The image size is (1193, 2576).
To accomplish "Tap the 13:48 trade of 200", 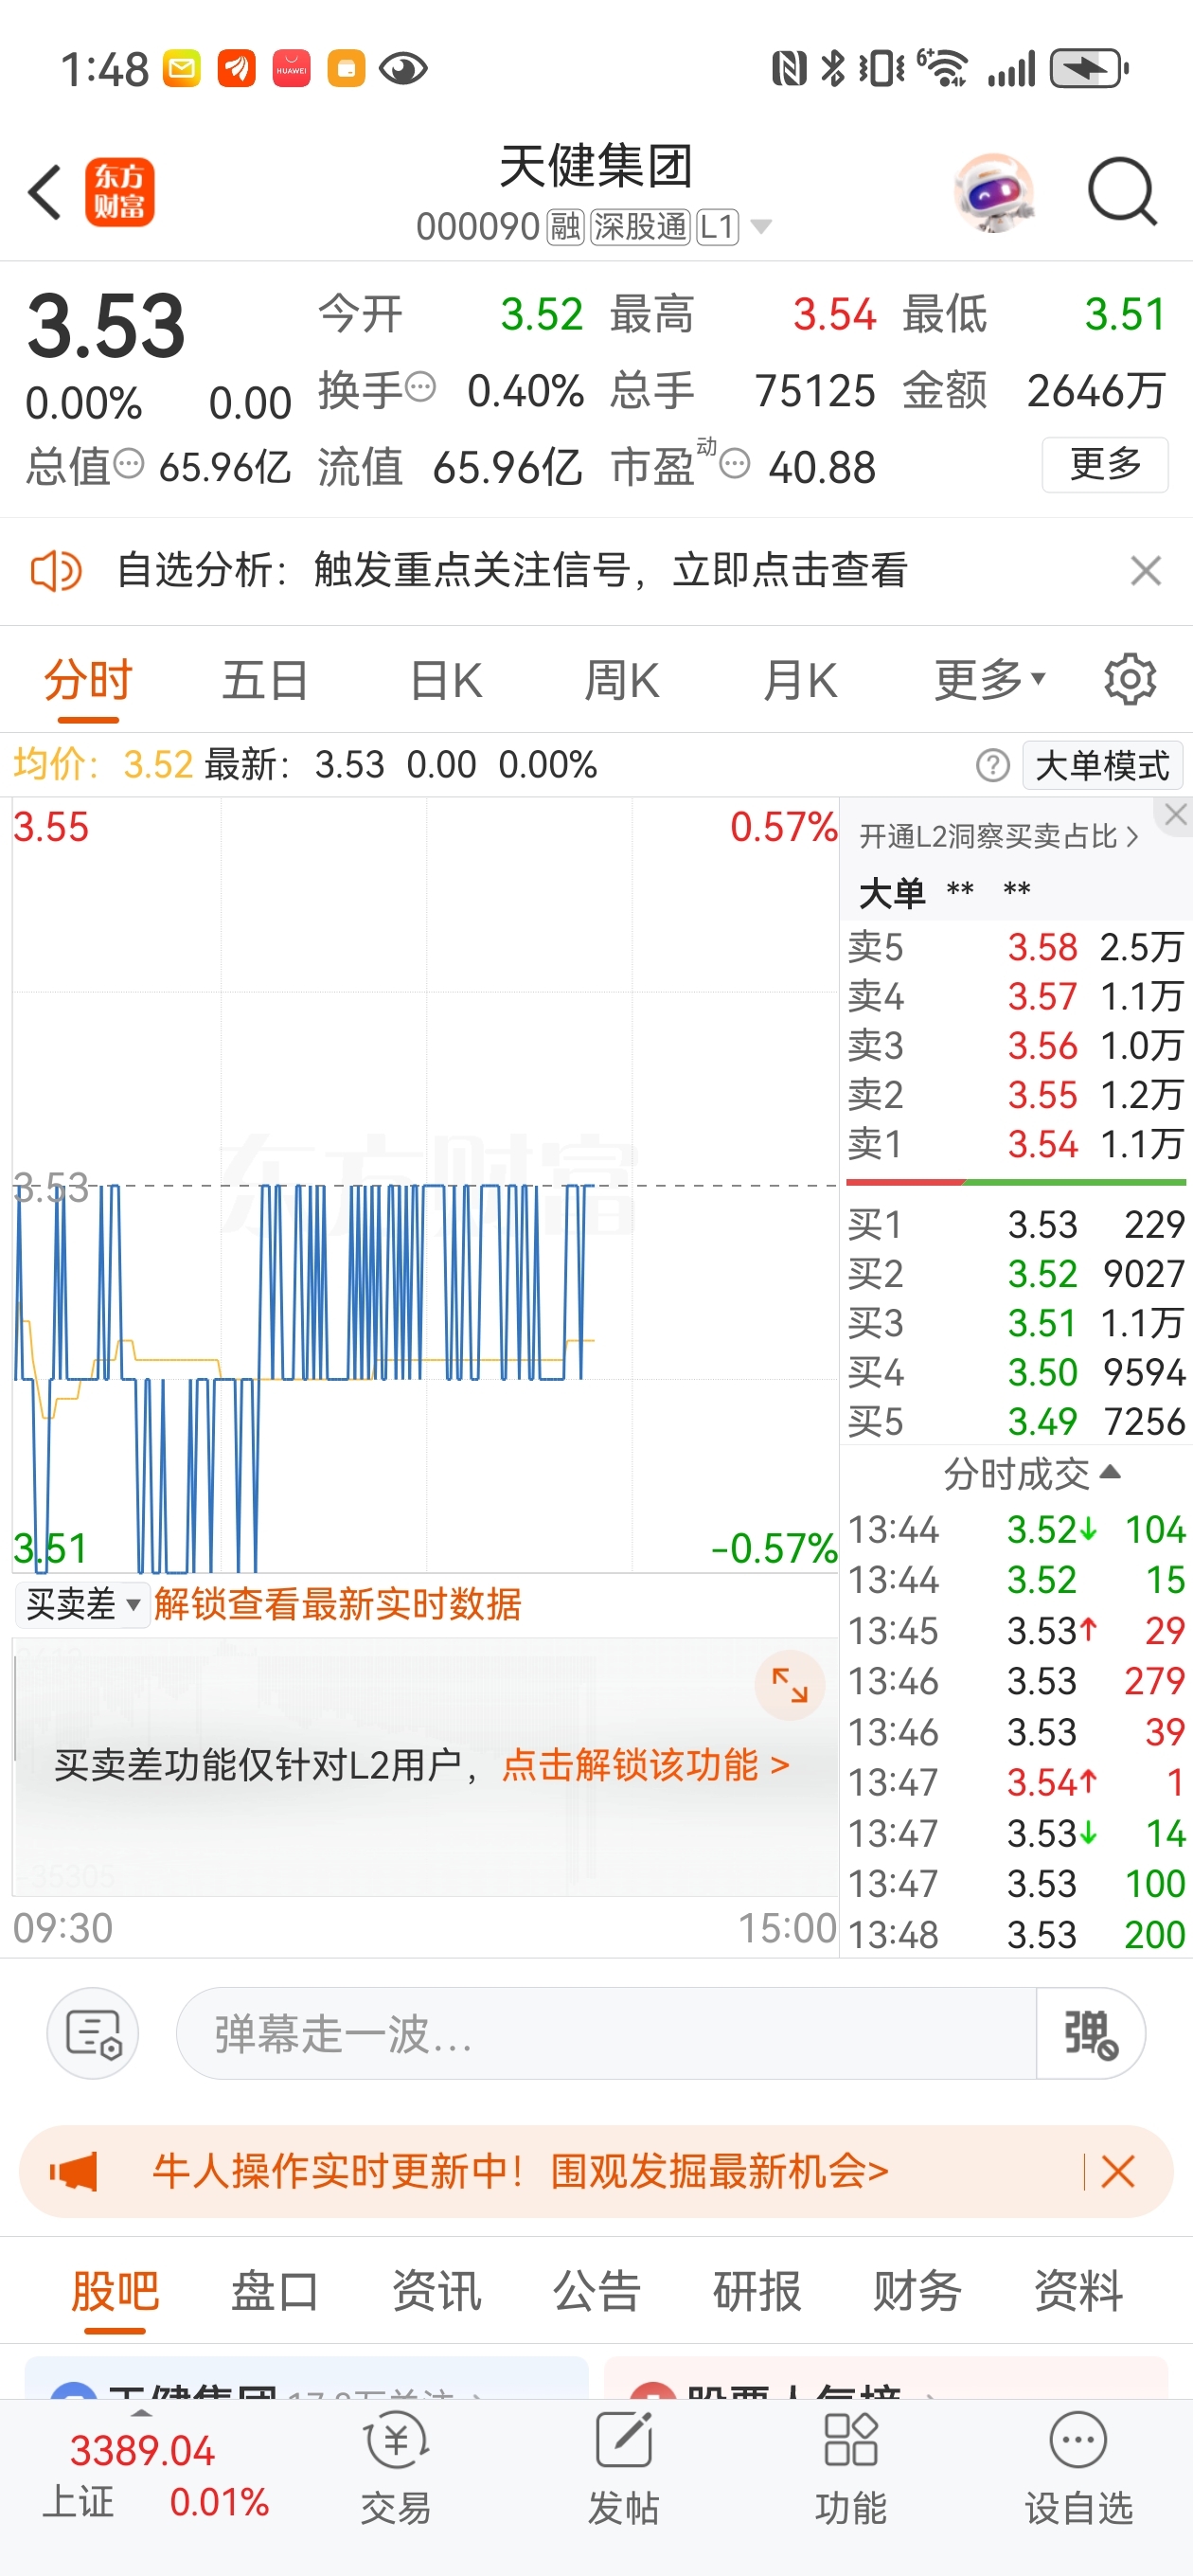I will 1016,1935.
